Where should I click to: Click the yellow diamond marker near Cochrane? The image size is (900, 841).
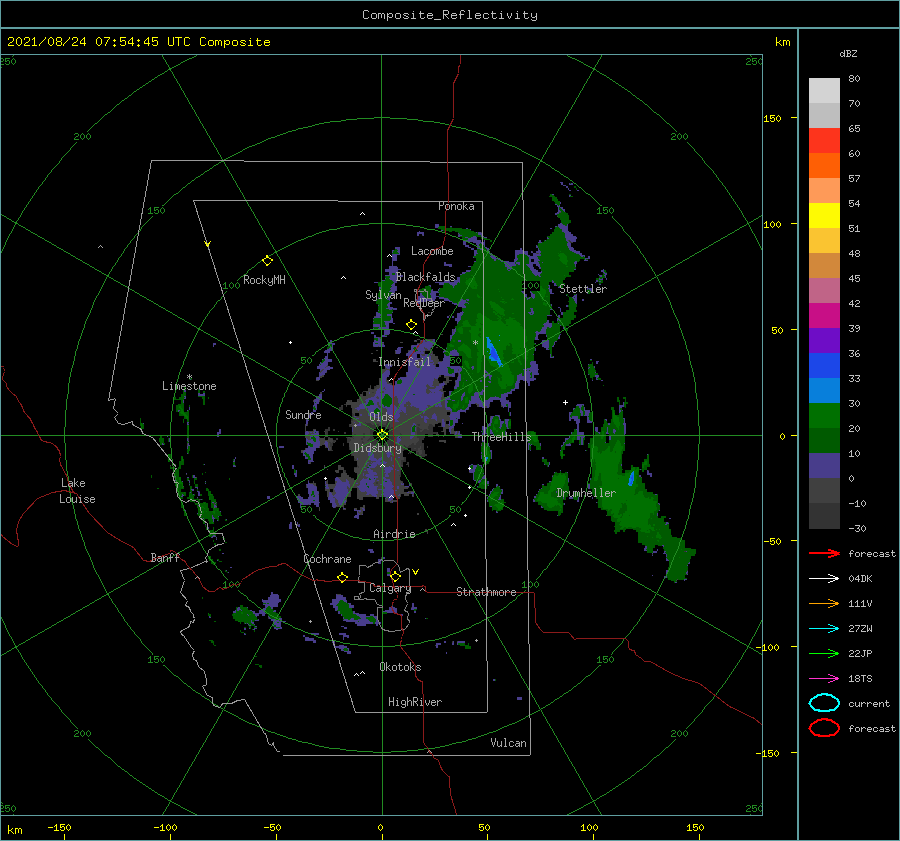[x=343, y=577]
